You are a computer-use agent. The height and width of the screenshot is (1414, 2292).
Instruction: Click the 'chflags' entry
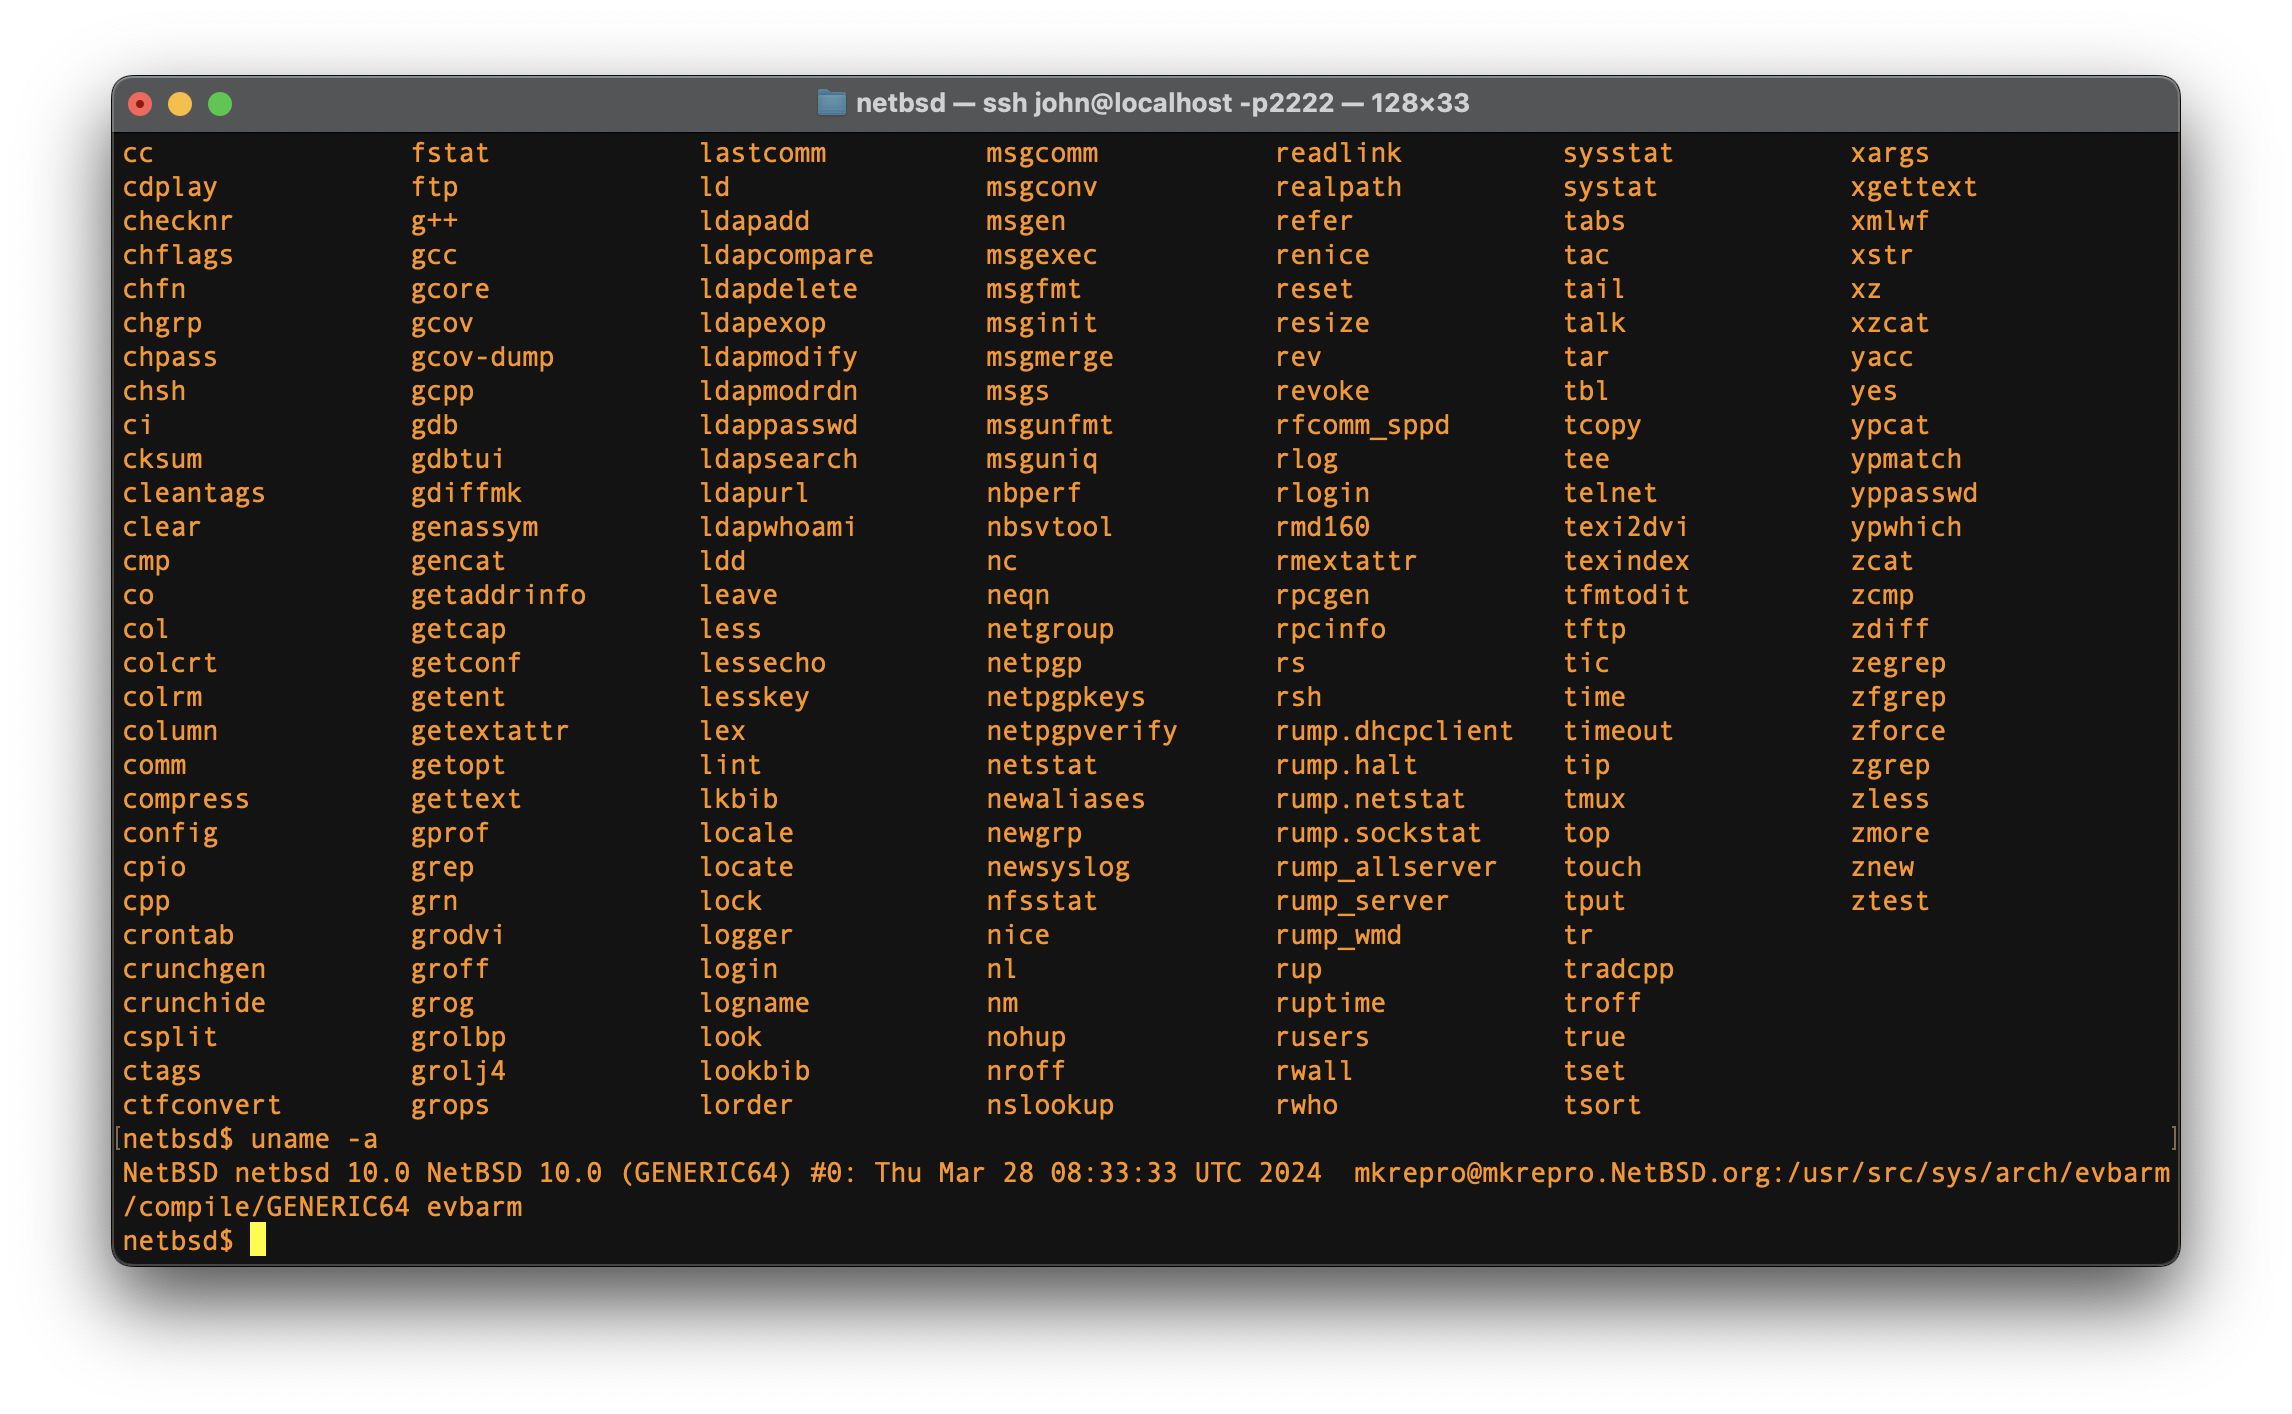178,255
